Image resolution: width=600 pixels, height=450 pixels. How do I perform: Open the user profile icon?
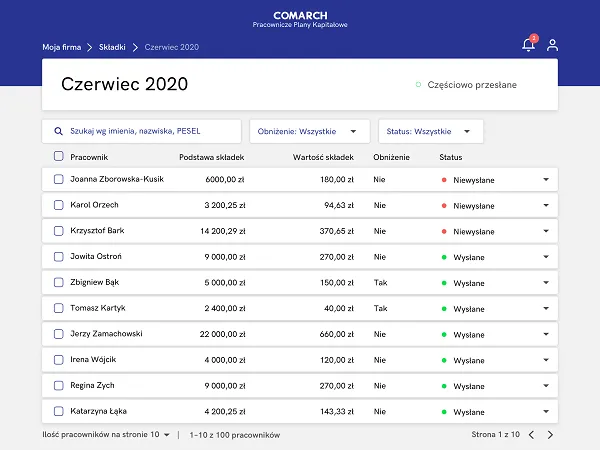click(552, 45)
